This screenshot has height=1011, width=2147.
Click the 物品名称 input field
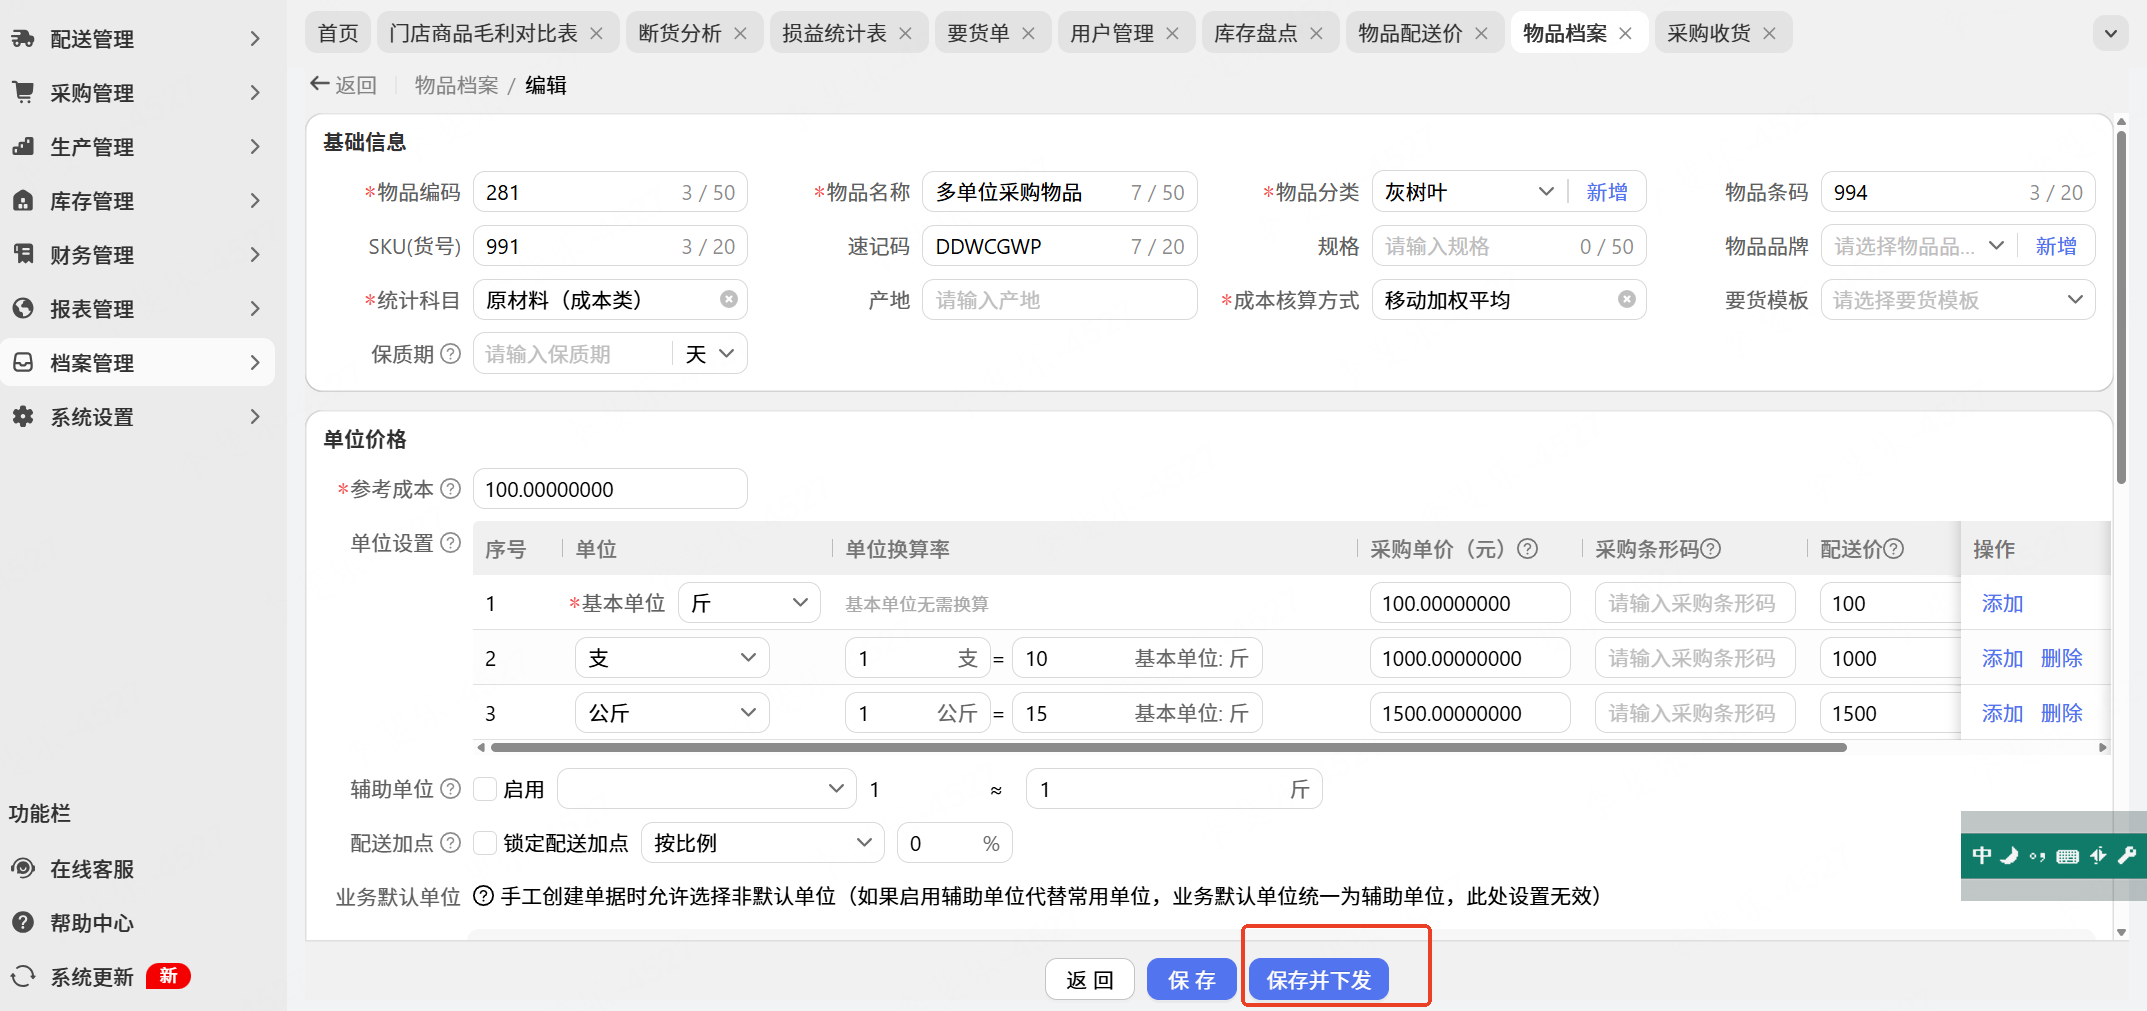point(1060,192)
